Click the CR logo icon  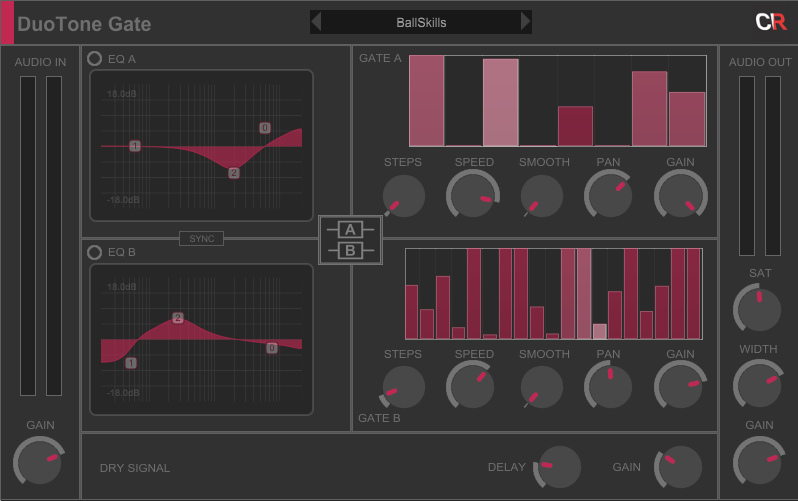770,22
